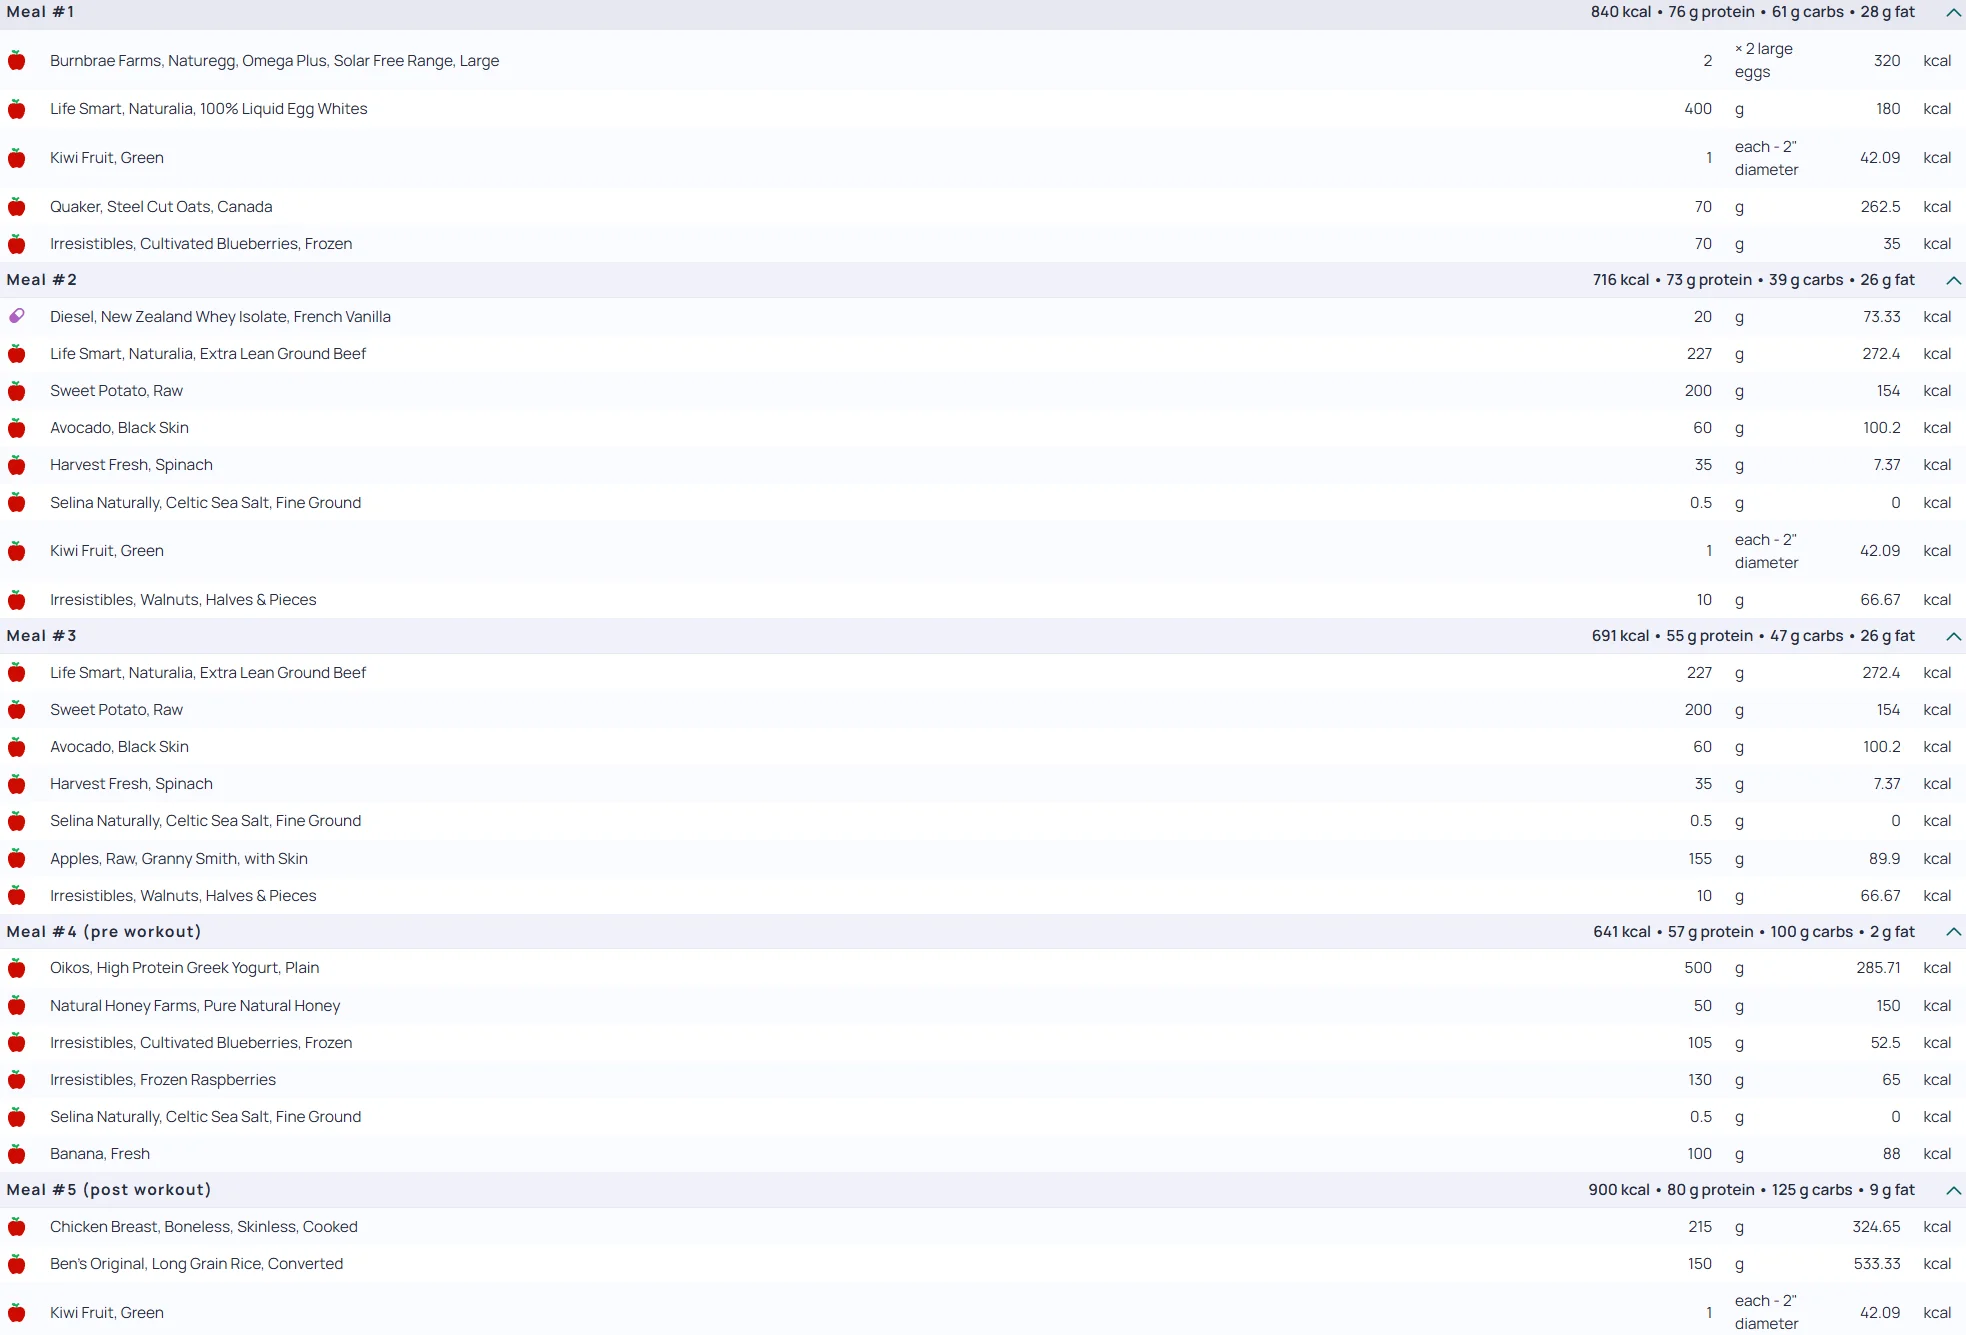1966x1335 pixels.
Task: Select the apple icon beside Granny Smith Apples
Action: tap(17, 859)
